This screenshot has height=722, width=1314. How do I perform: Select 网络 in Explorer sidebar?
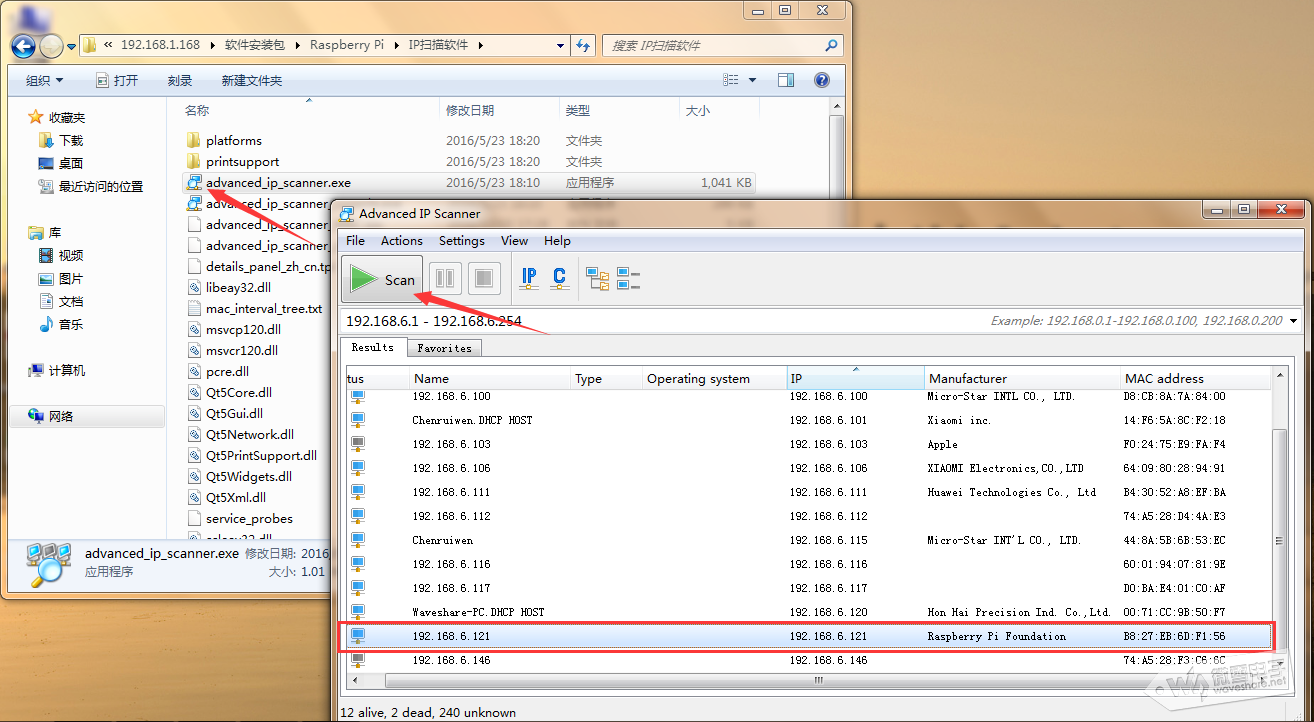coord(61,416)
